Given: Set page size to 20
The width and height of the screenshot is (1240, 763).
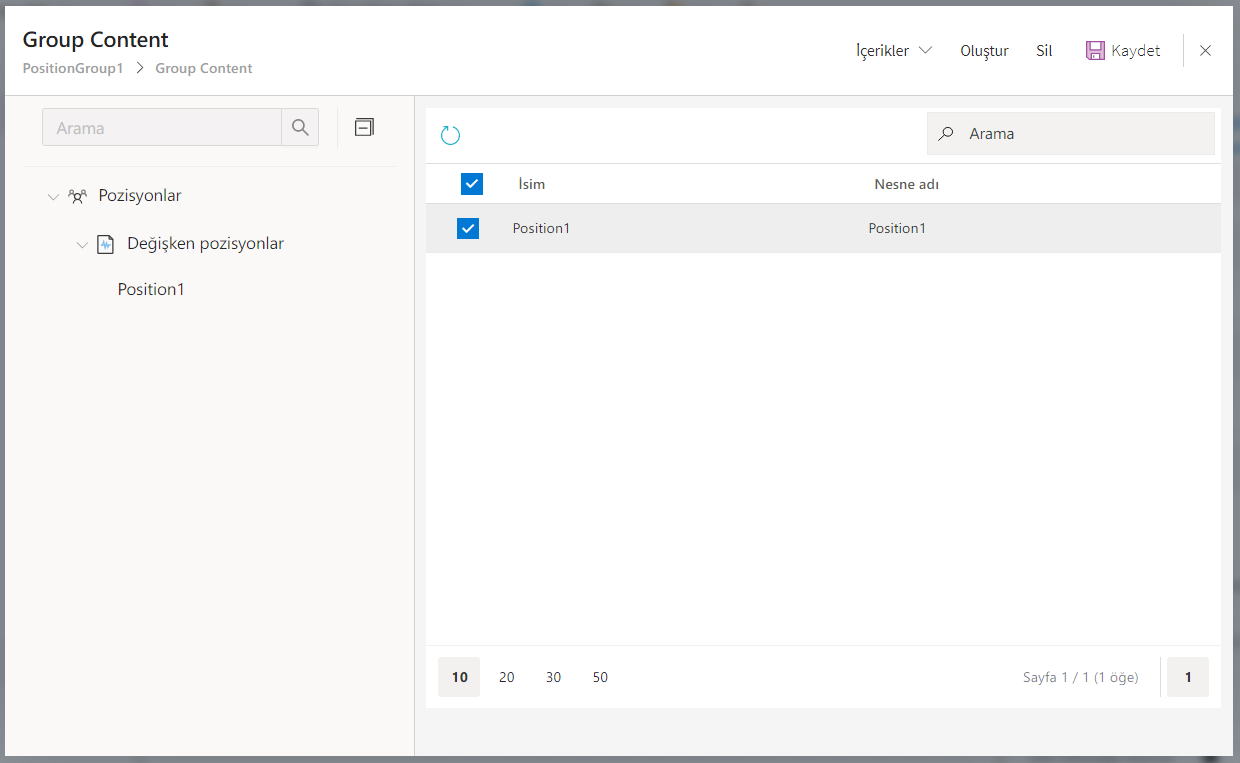Looking at the screenshot, I should point(507,677).
